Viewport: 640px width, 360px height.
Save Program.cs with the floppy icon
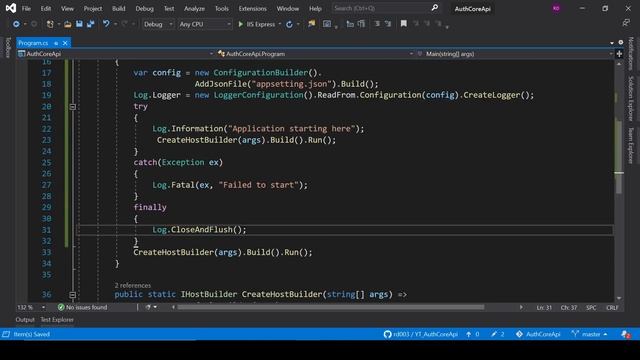pos(79,24)
